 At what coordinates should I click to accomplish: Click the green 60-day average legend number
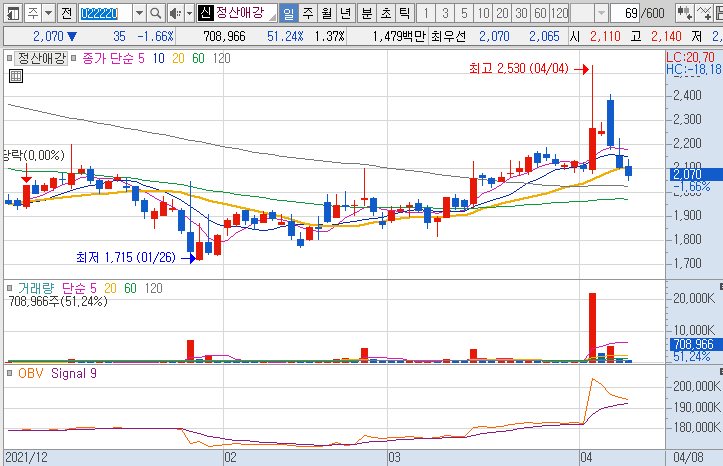pyautogui.click(x=198, y=59)
